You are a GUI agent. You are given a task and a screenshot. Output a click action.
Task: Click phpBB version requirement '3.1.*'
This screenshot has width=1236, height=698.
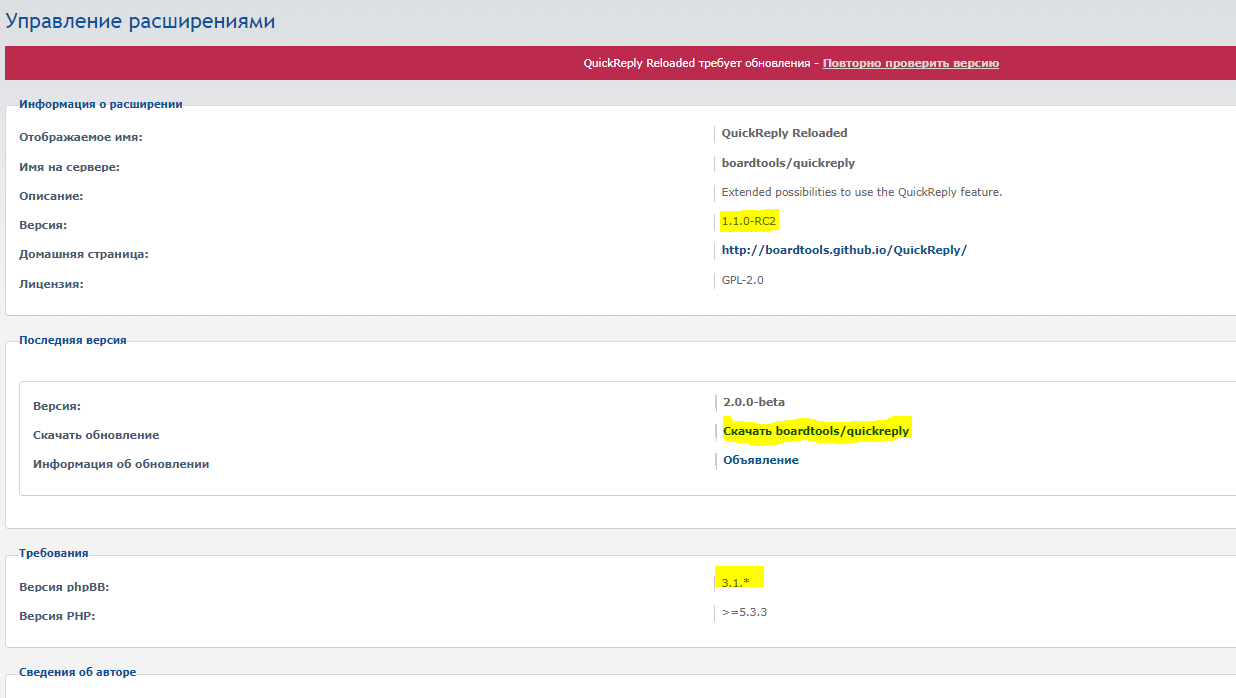pos(735,582)
